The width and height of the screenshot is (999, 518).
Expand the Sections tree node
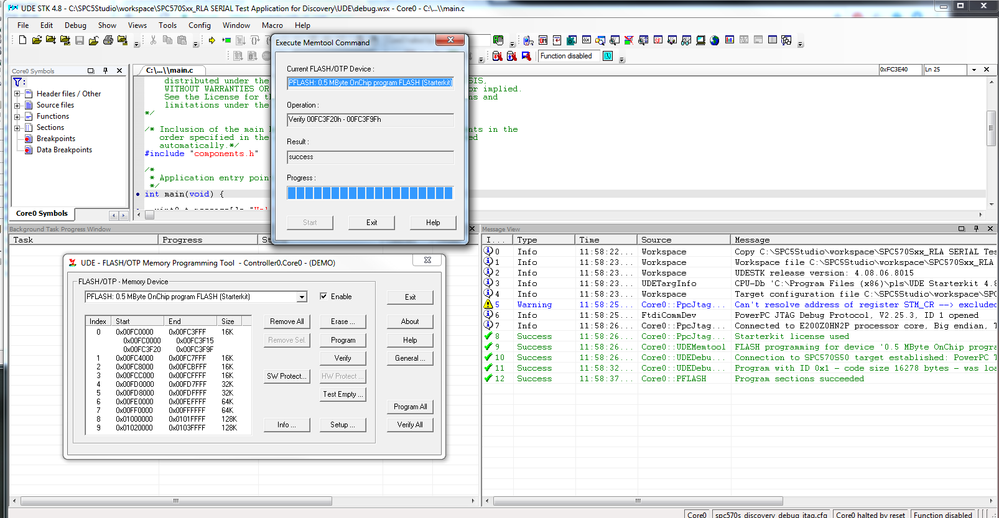coord(17,127)
